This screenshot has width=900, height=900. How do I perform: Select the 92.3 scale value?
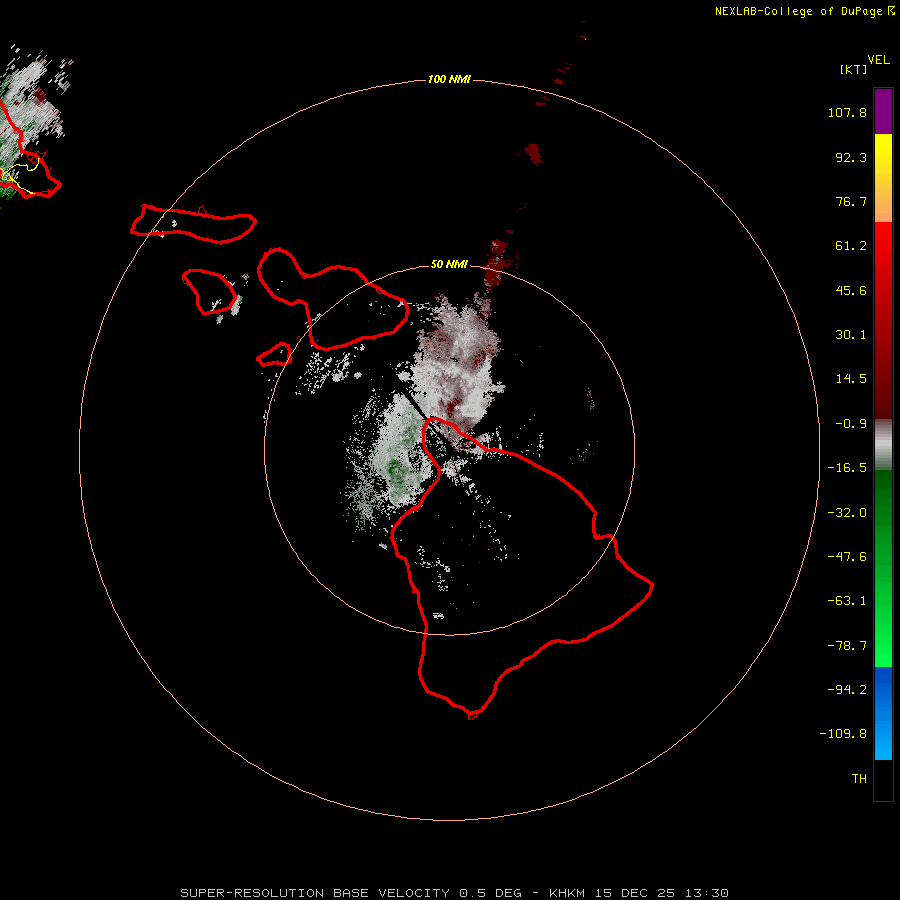click(851, 157)
